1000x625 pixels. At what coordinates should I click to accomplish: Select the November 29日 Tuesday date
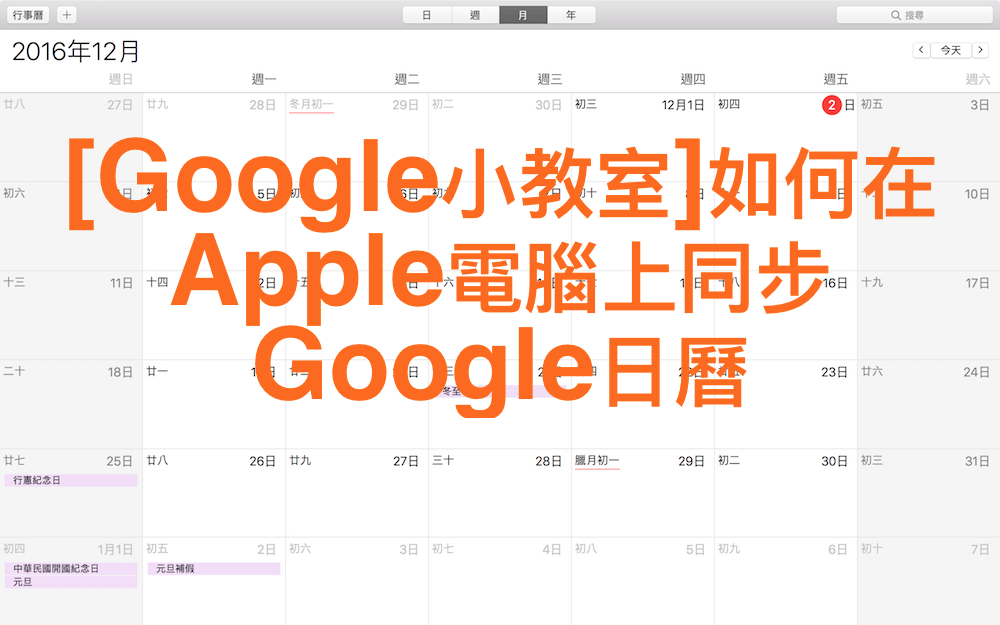tap(406, 105)
